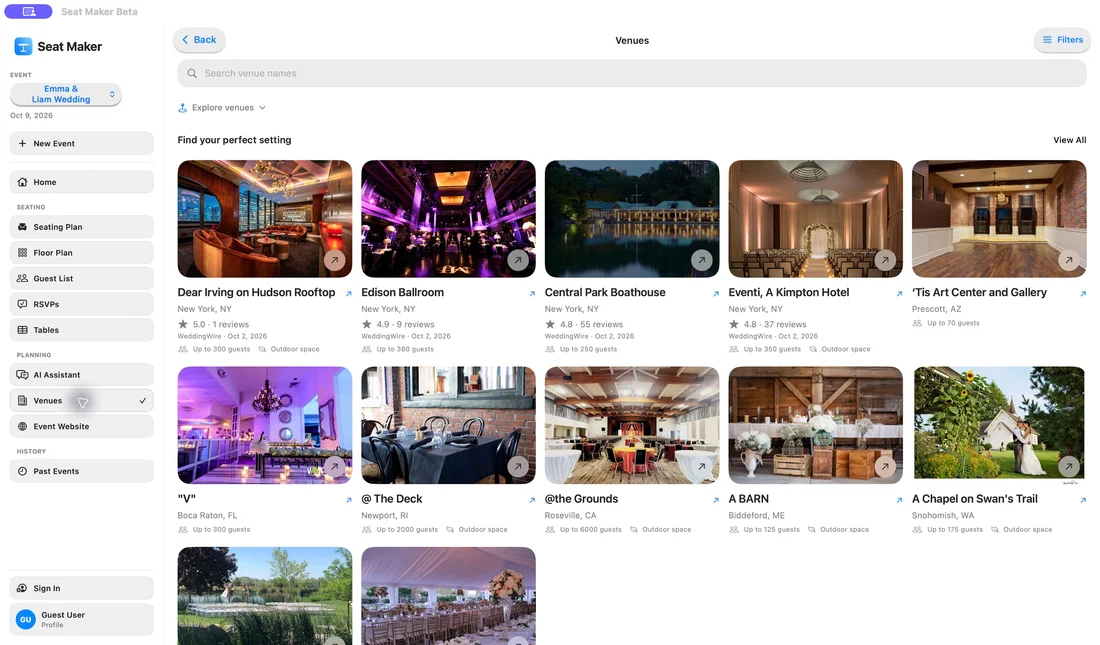Image resolution: width=1100 pixels, height=645 pixels.
Task: Go to Home in sidebar
Action: point(81,182)
